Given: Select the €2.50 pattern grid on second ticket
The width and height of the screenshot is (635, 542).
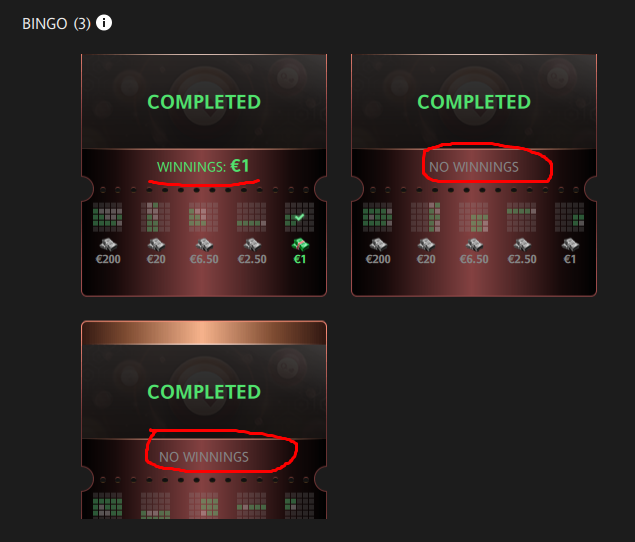Looking at the screenshot, I should (521, 217).
